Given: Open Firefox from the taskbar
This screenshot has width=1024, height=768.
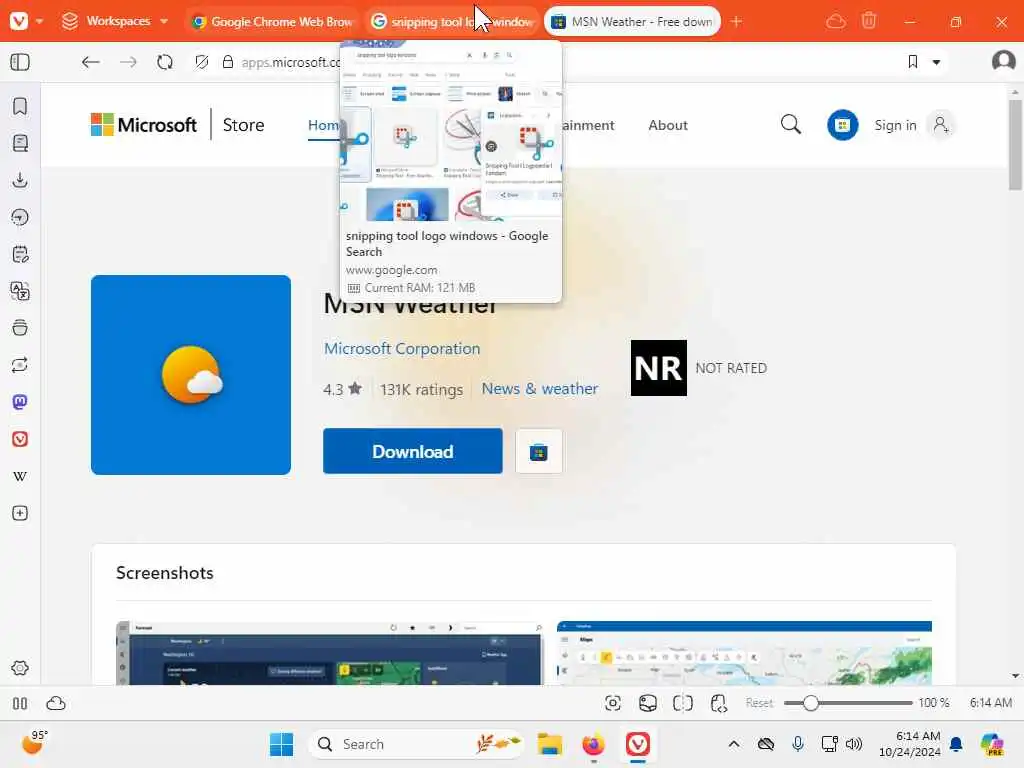Looking at the screenshot, I should tap(594, 744).
